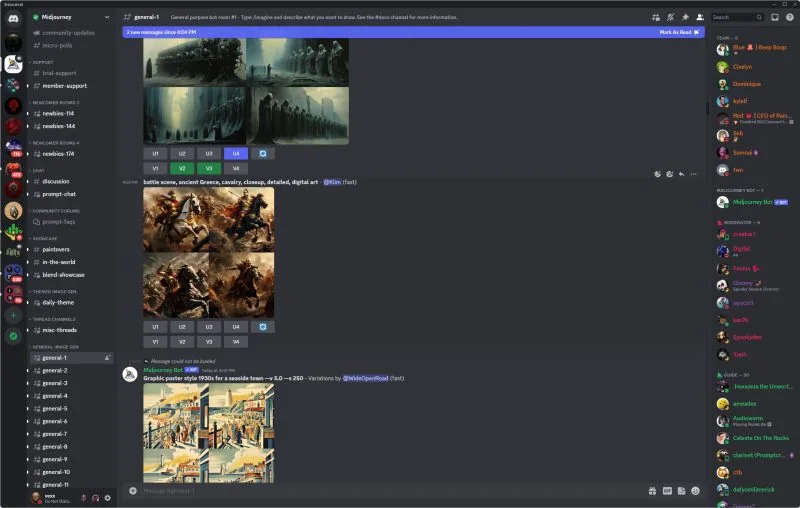This screenshot has width=800, height=508.
Task: Toggle channel notification mute bell icon
Action: point(670,17)
